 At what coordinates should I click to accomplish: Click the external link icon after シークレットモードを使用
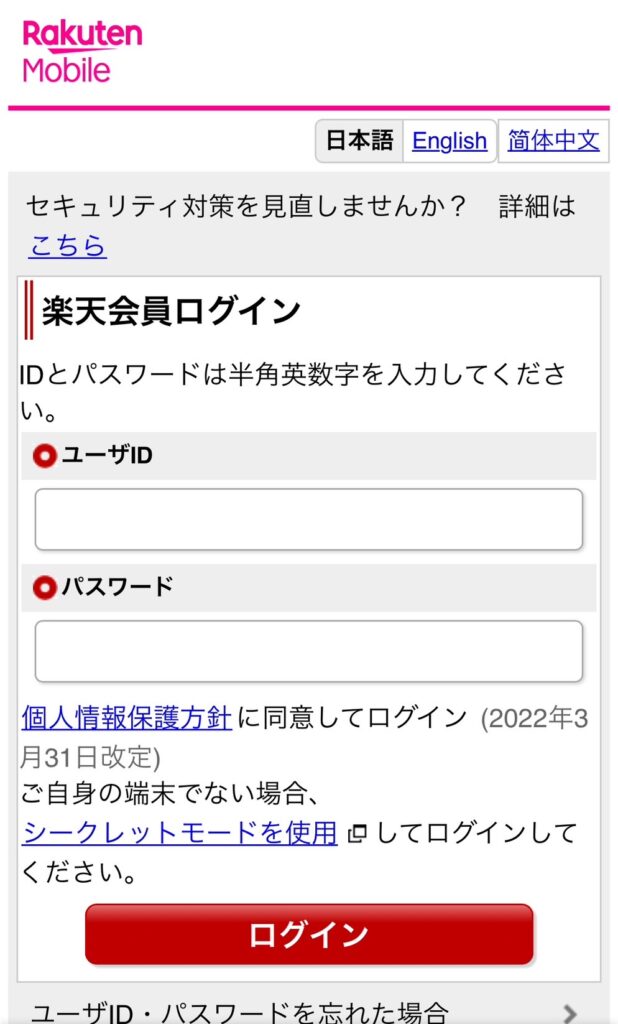pyautogui.click(x=355, y=834)
